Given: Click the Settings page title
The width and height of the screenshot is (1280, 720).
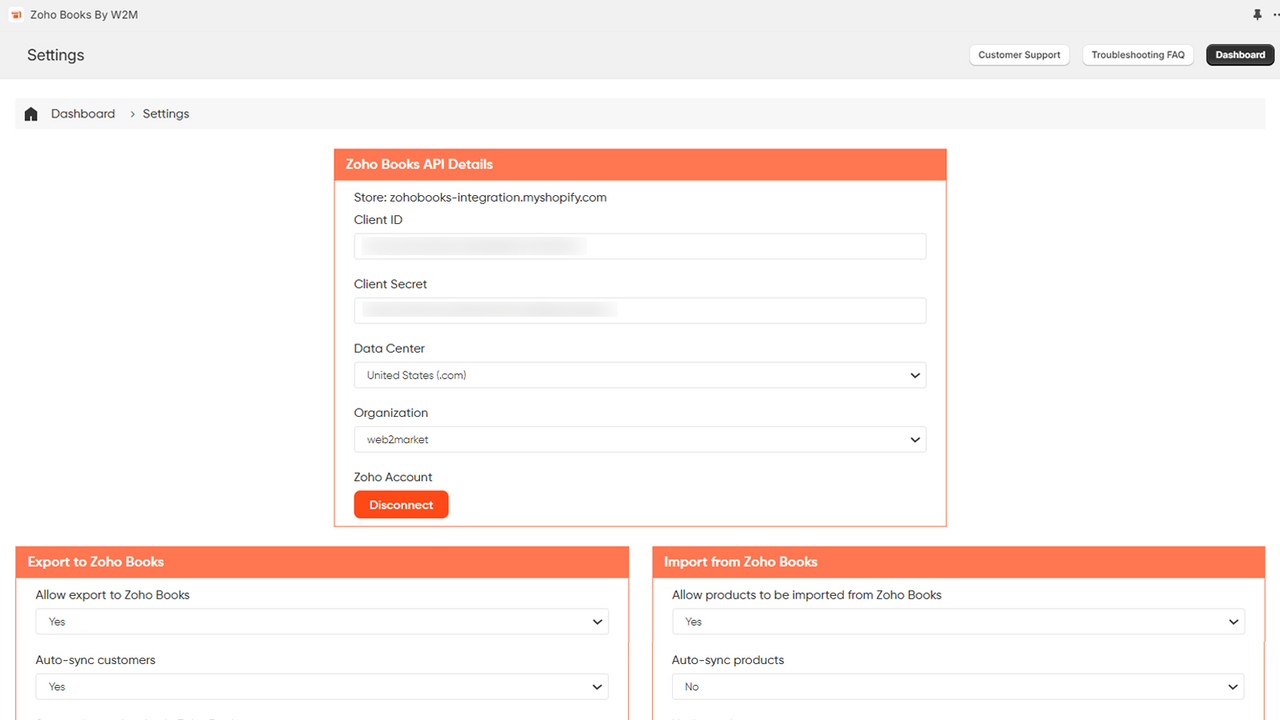Looking at the screenshot, I should pos(56,55).
